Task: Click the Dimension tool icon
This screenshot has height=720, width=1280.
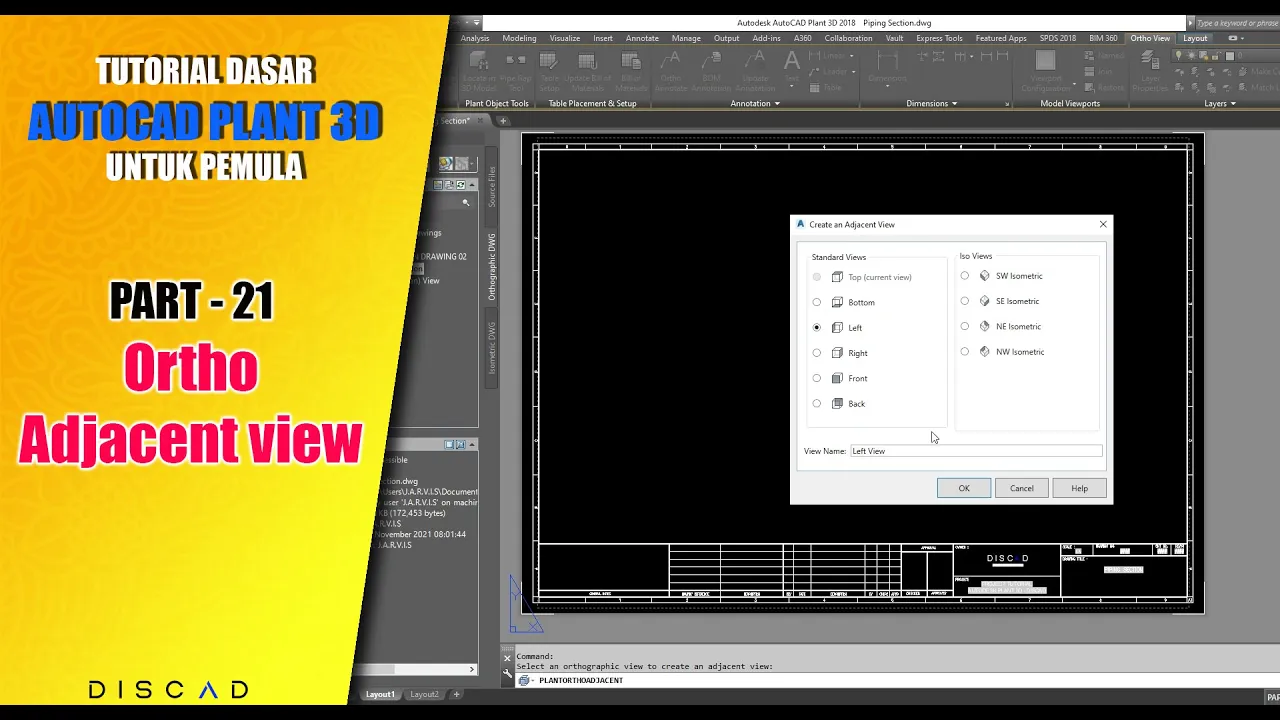Action: coord(887,60)
